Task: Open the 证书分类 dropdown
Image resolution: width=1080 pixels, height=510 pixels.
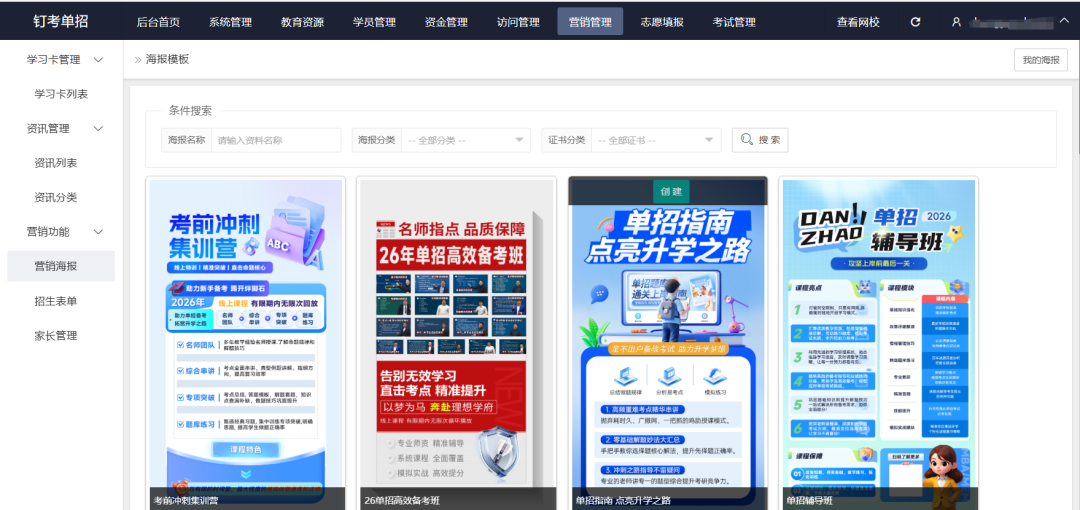Action: (x=655, y=140)
